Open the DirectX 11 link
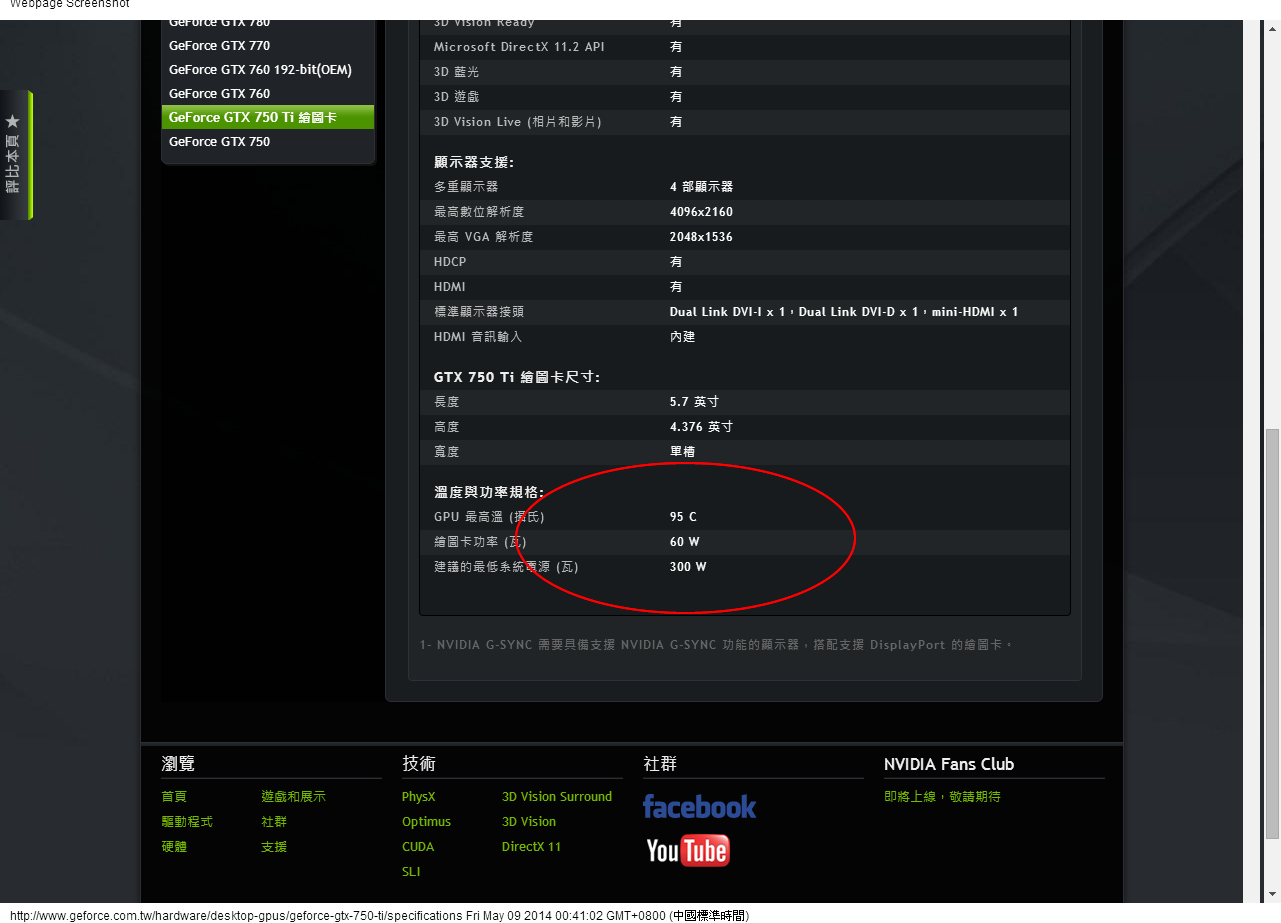Image resolution: width=1281 pixels, height=923 pixels. (532, 847)
